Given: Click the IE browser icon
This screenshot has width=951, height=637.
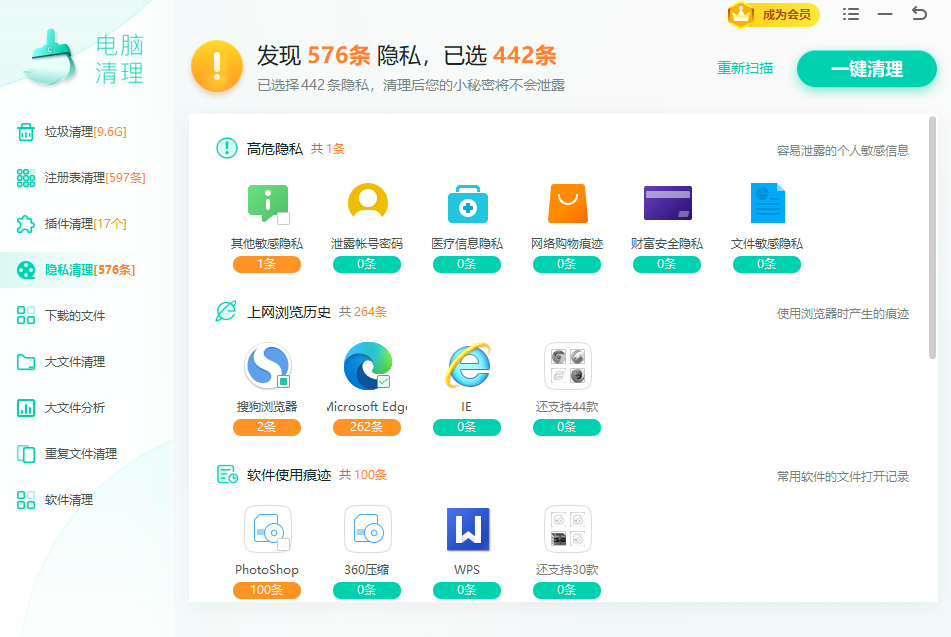Looking at the screenshot, I should click(467, 366).
